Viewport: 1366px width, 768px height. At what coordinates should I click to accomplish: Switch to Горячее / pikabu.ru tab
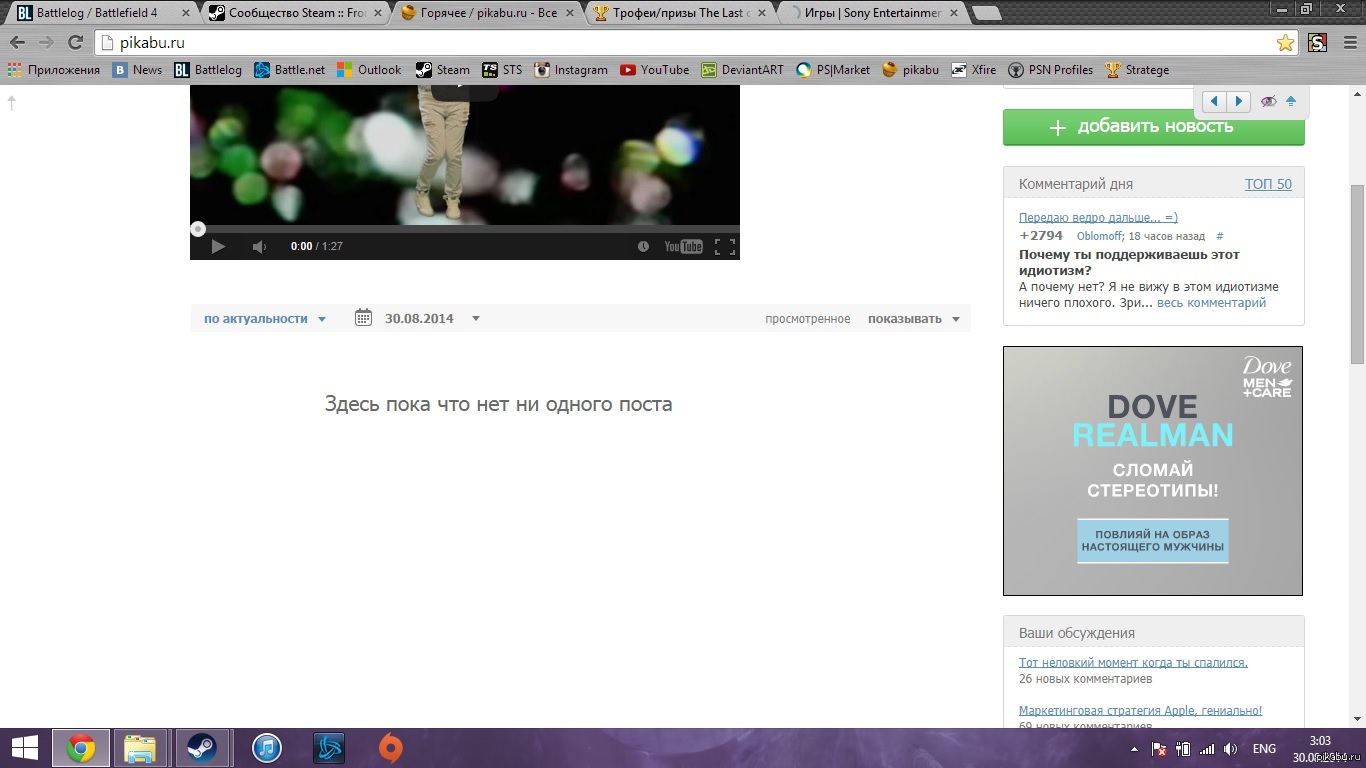click(486, 13)
